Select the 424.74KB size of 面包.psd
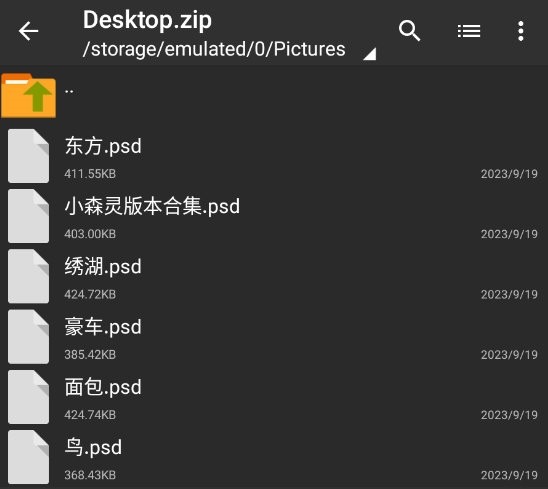 tap(90, 415)
